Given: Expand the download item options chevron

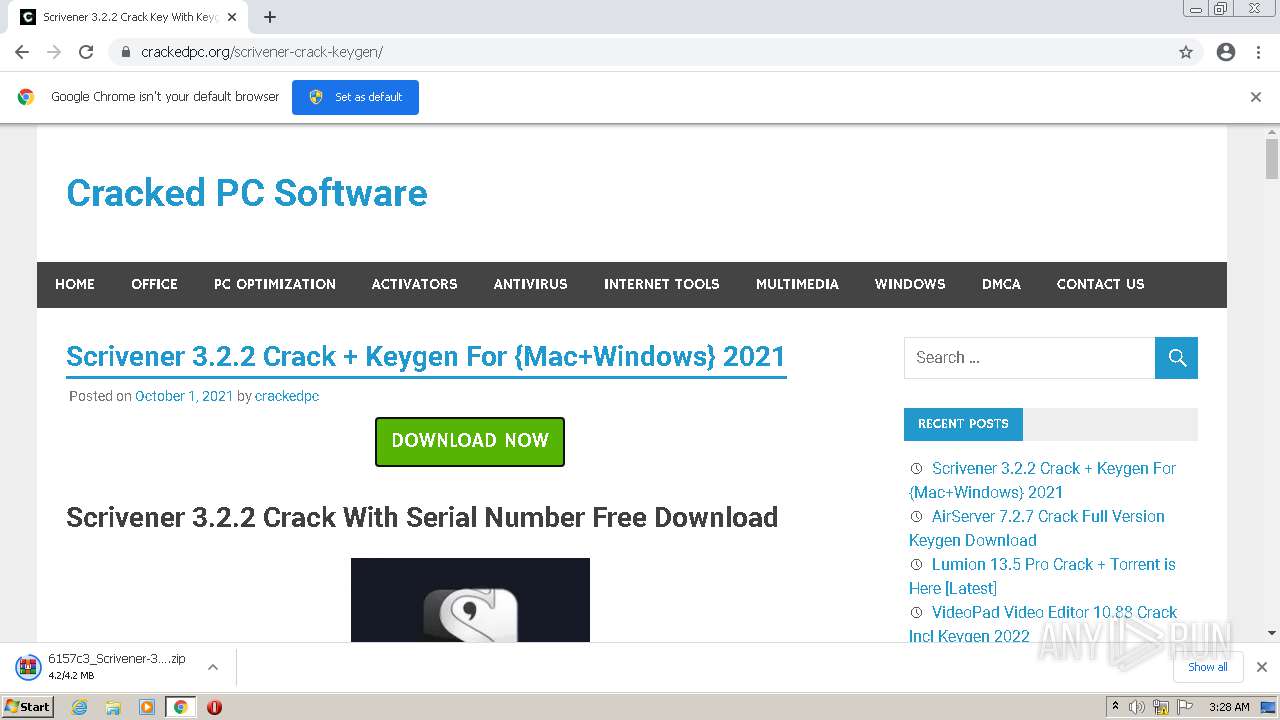Looking at the screenshot, I should [x=212, y=667].
